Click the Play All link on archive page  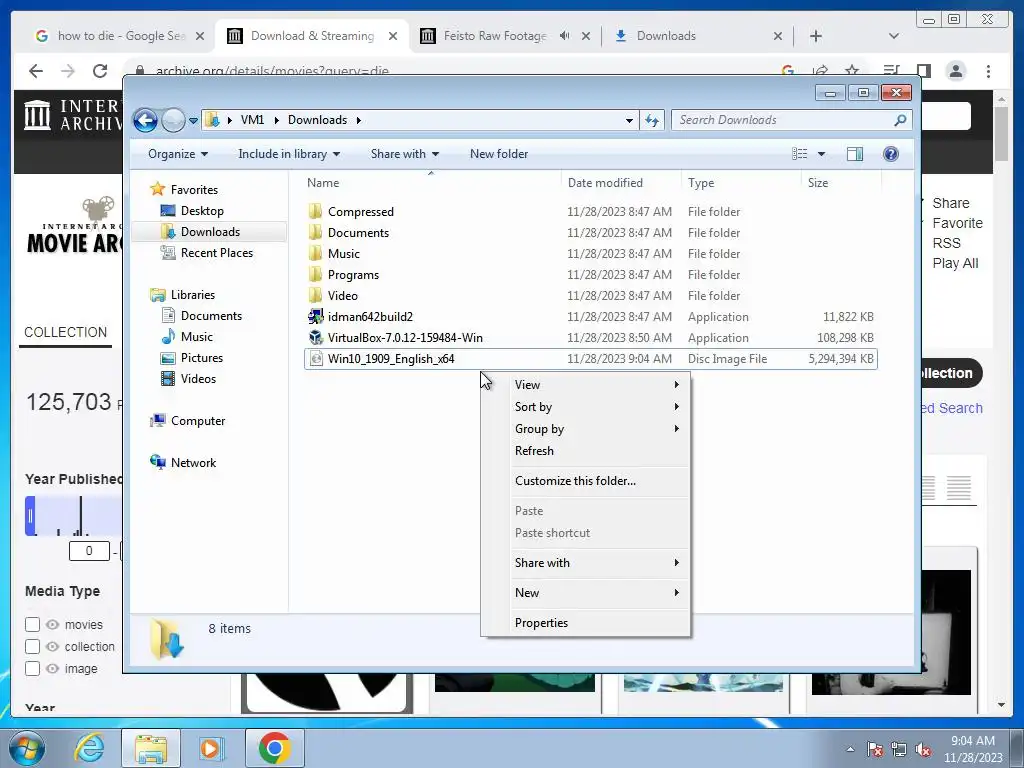coord(955,263)
